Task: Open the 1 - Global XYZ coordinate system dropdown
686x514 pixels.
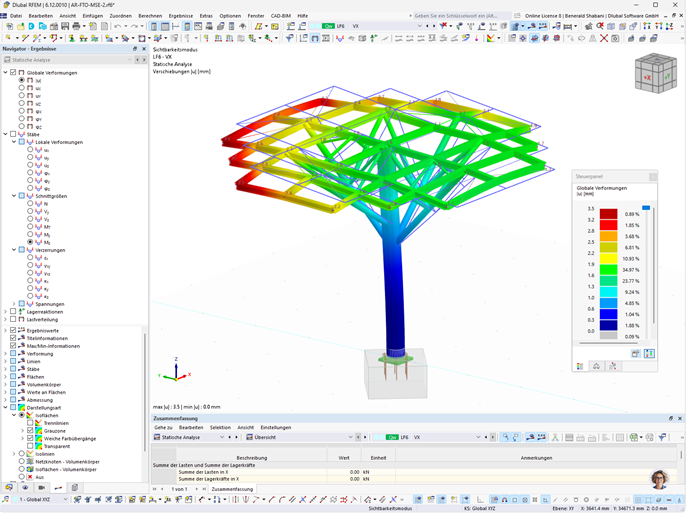Action: 66,499
